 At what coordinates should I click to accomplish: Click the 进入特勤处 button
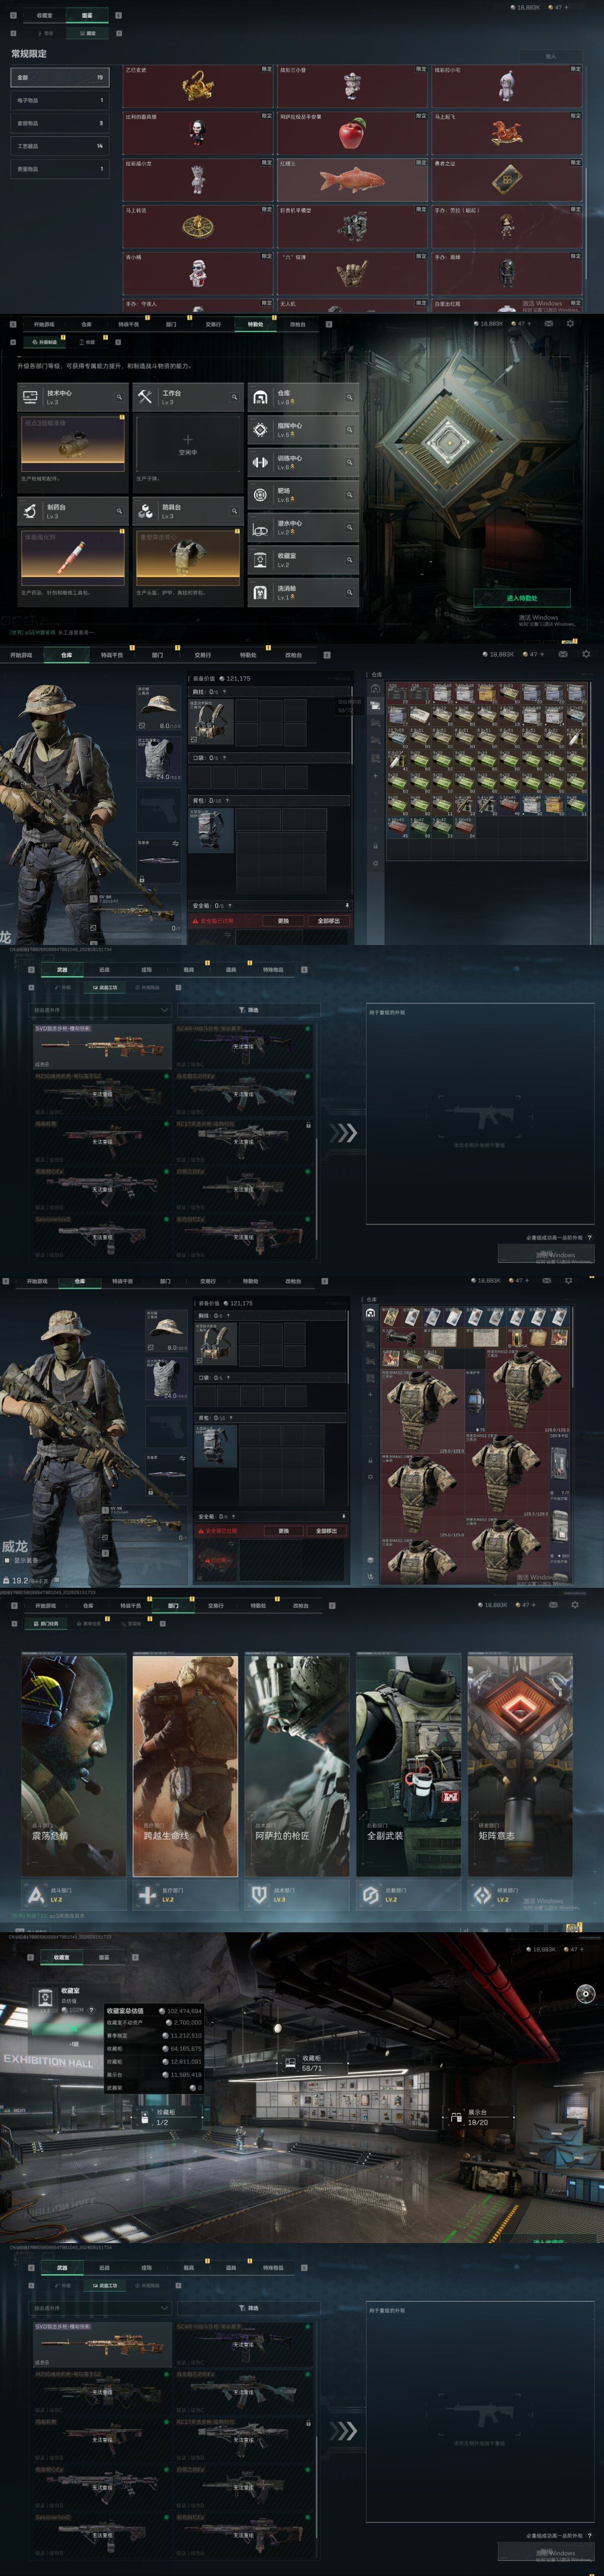pos(521,598)
